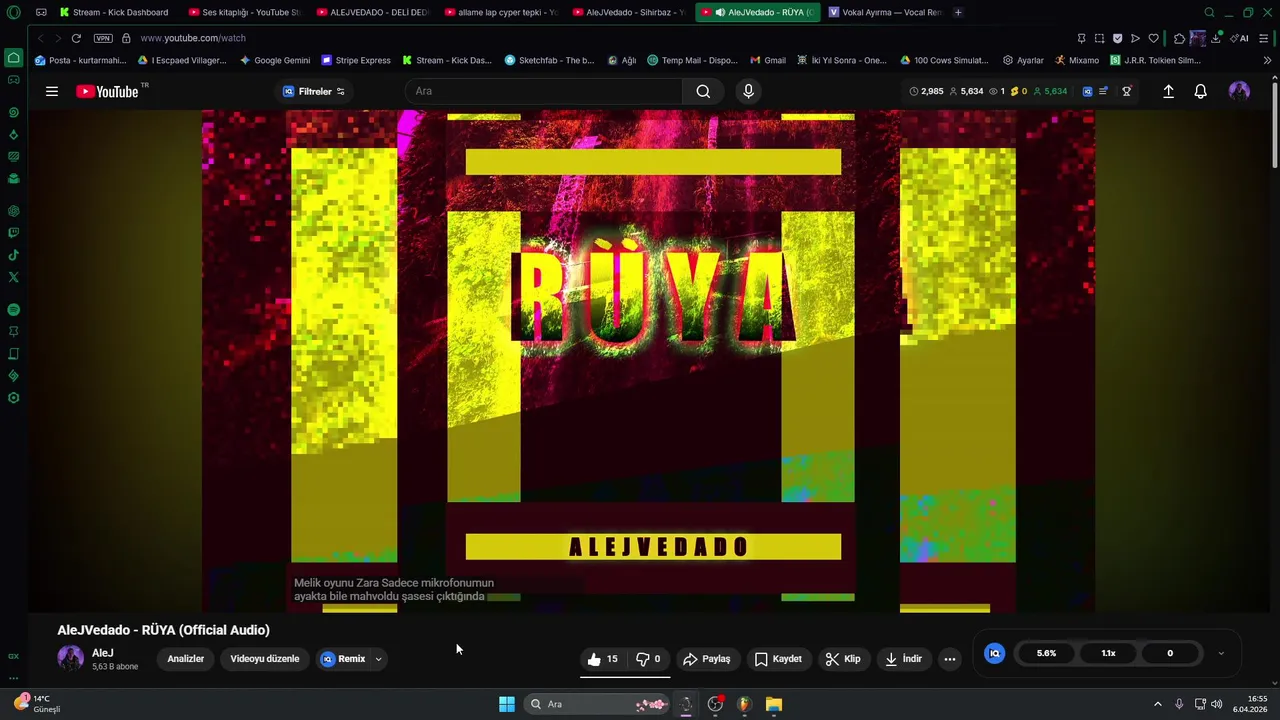Save the video with Kaydet

point(778,659)
